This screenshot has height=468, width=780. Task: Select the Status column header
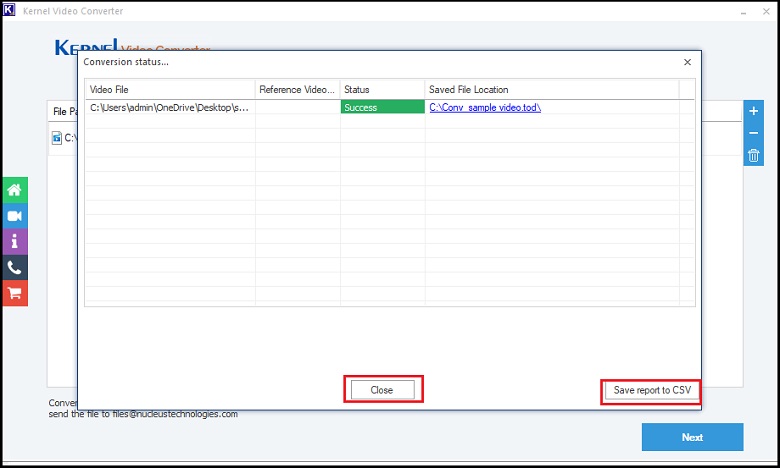383,90
